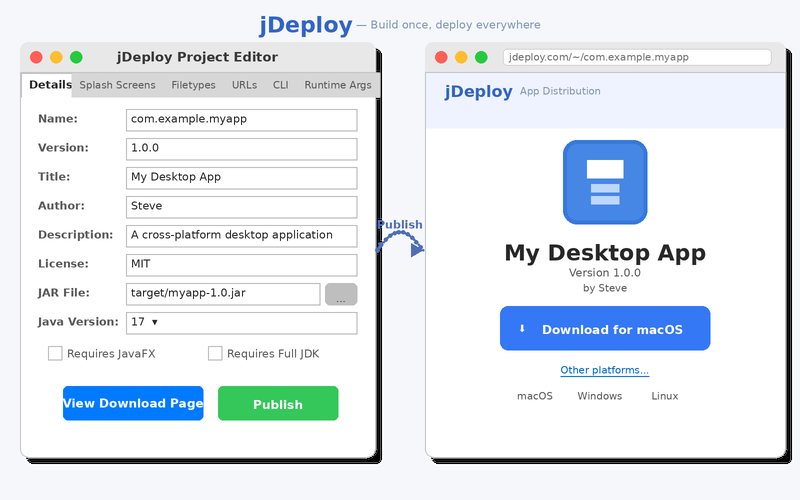Click the jDeploy logo in the browser page header
Screen dimensions: 800x500
tap(478, 91)
